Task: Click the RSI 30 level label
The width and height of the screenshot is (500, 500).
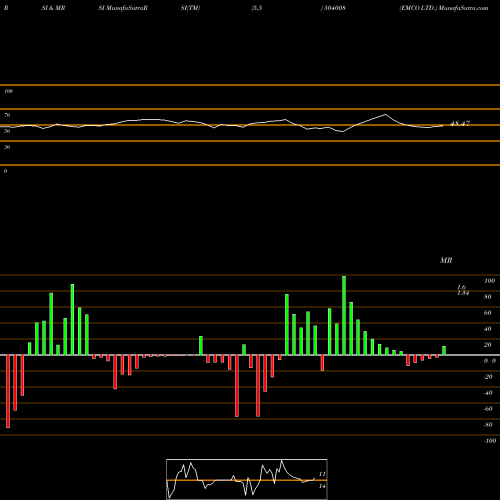Action: click(x=7, y=147)
